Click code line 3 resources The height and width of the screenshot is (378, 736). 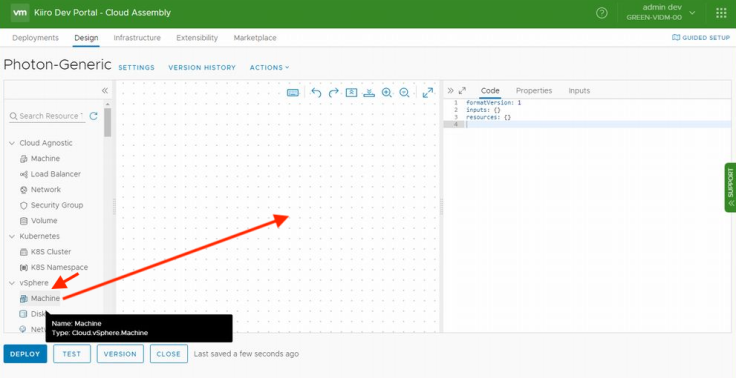489,117
